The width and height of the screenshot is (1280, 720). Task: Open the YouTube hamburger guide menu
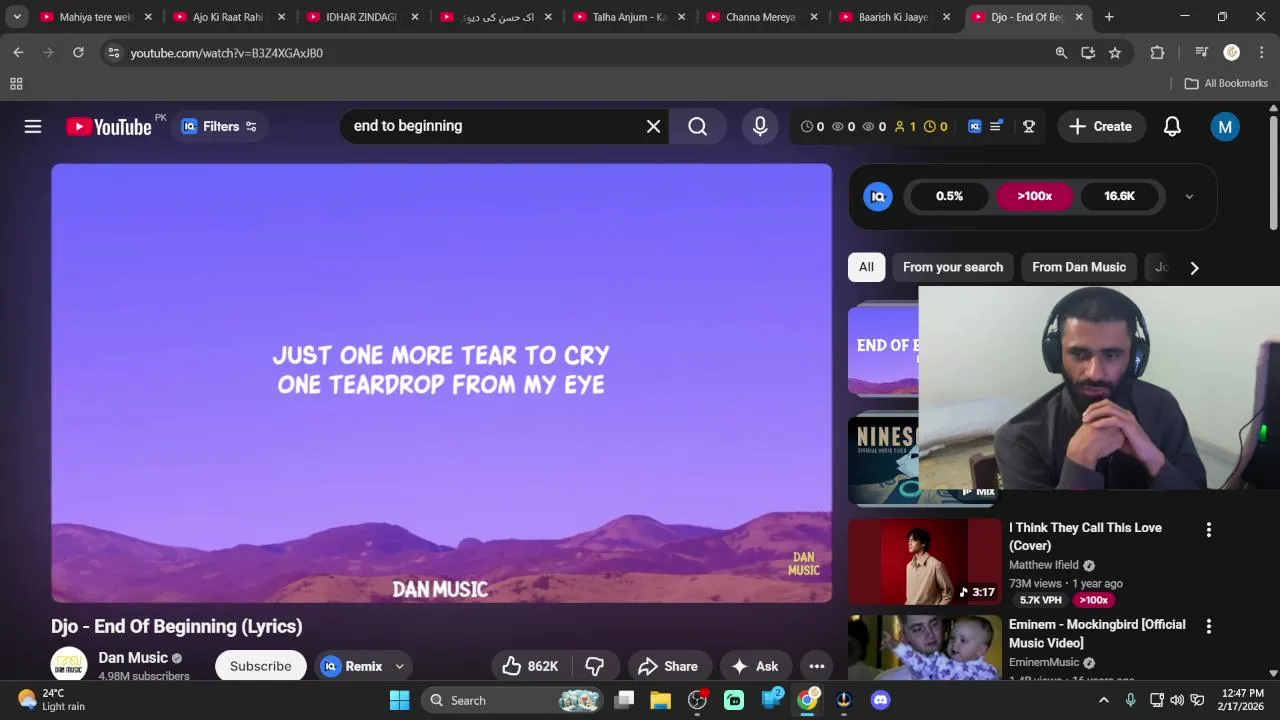click(x=33, y=126)
